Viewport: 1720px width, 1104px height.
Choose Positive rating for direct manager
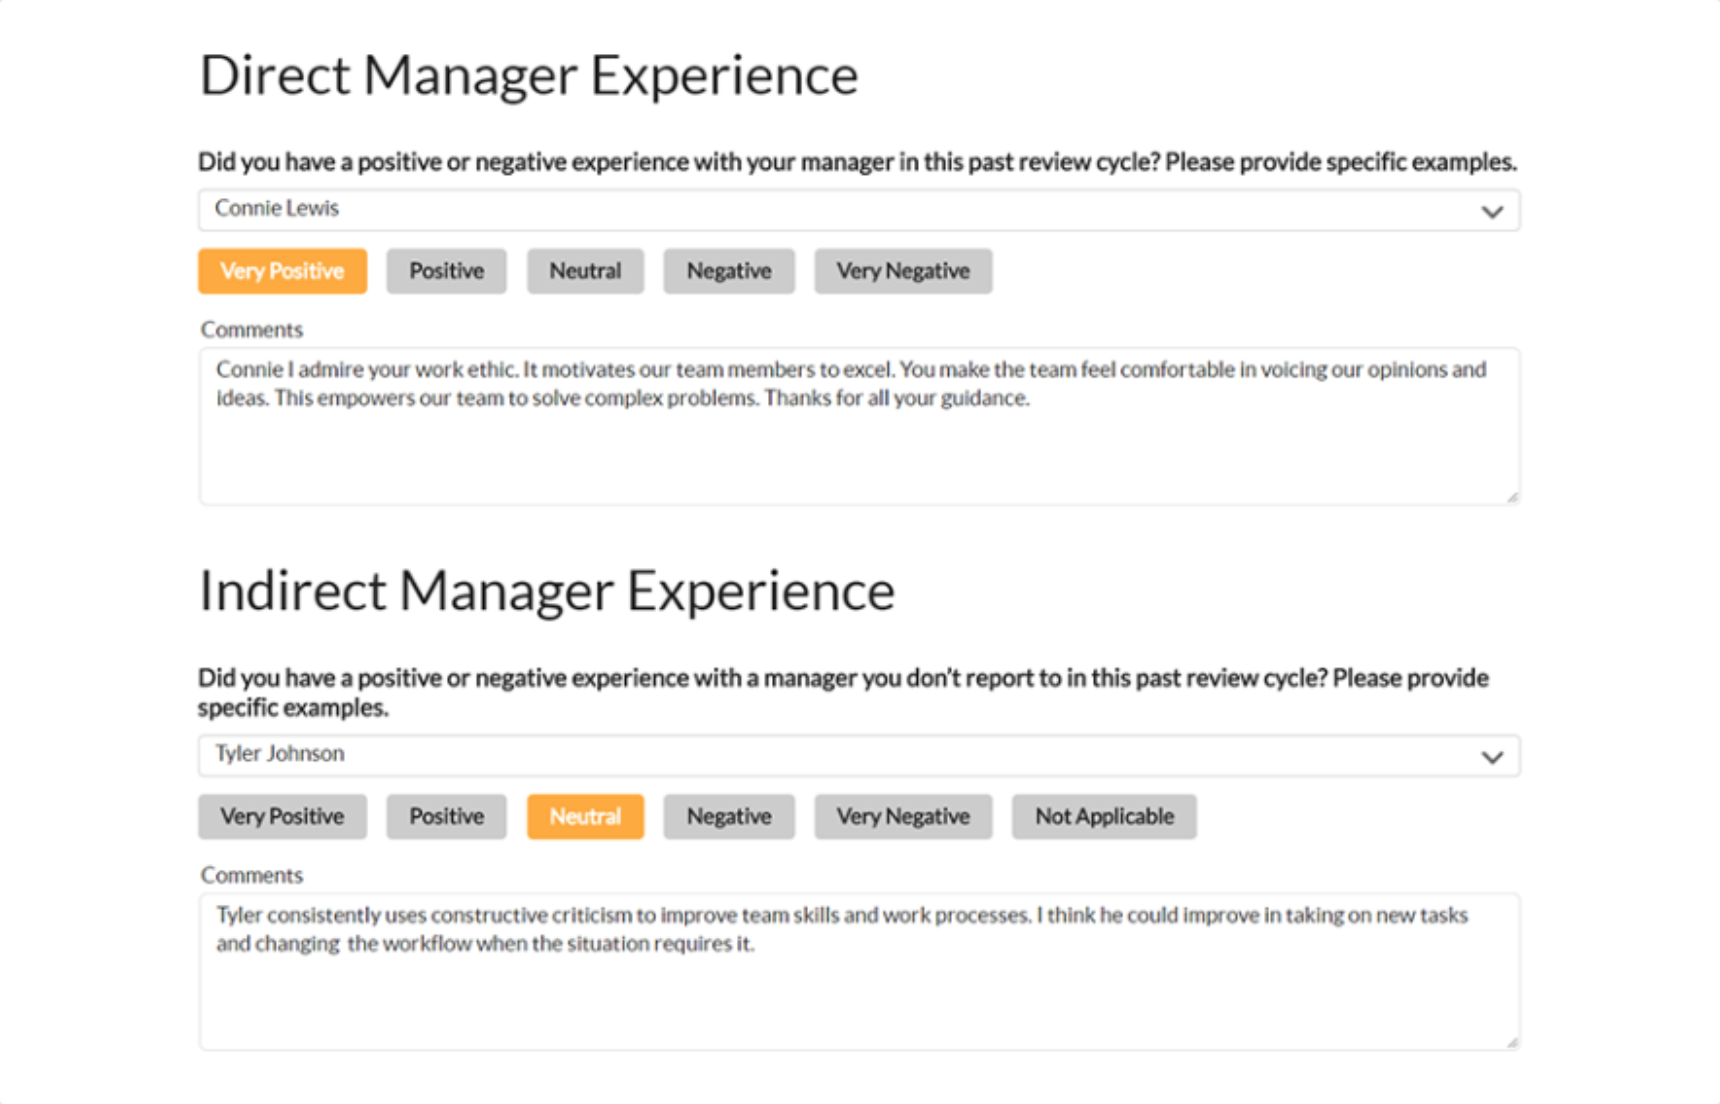coord(446,271)
